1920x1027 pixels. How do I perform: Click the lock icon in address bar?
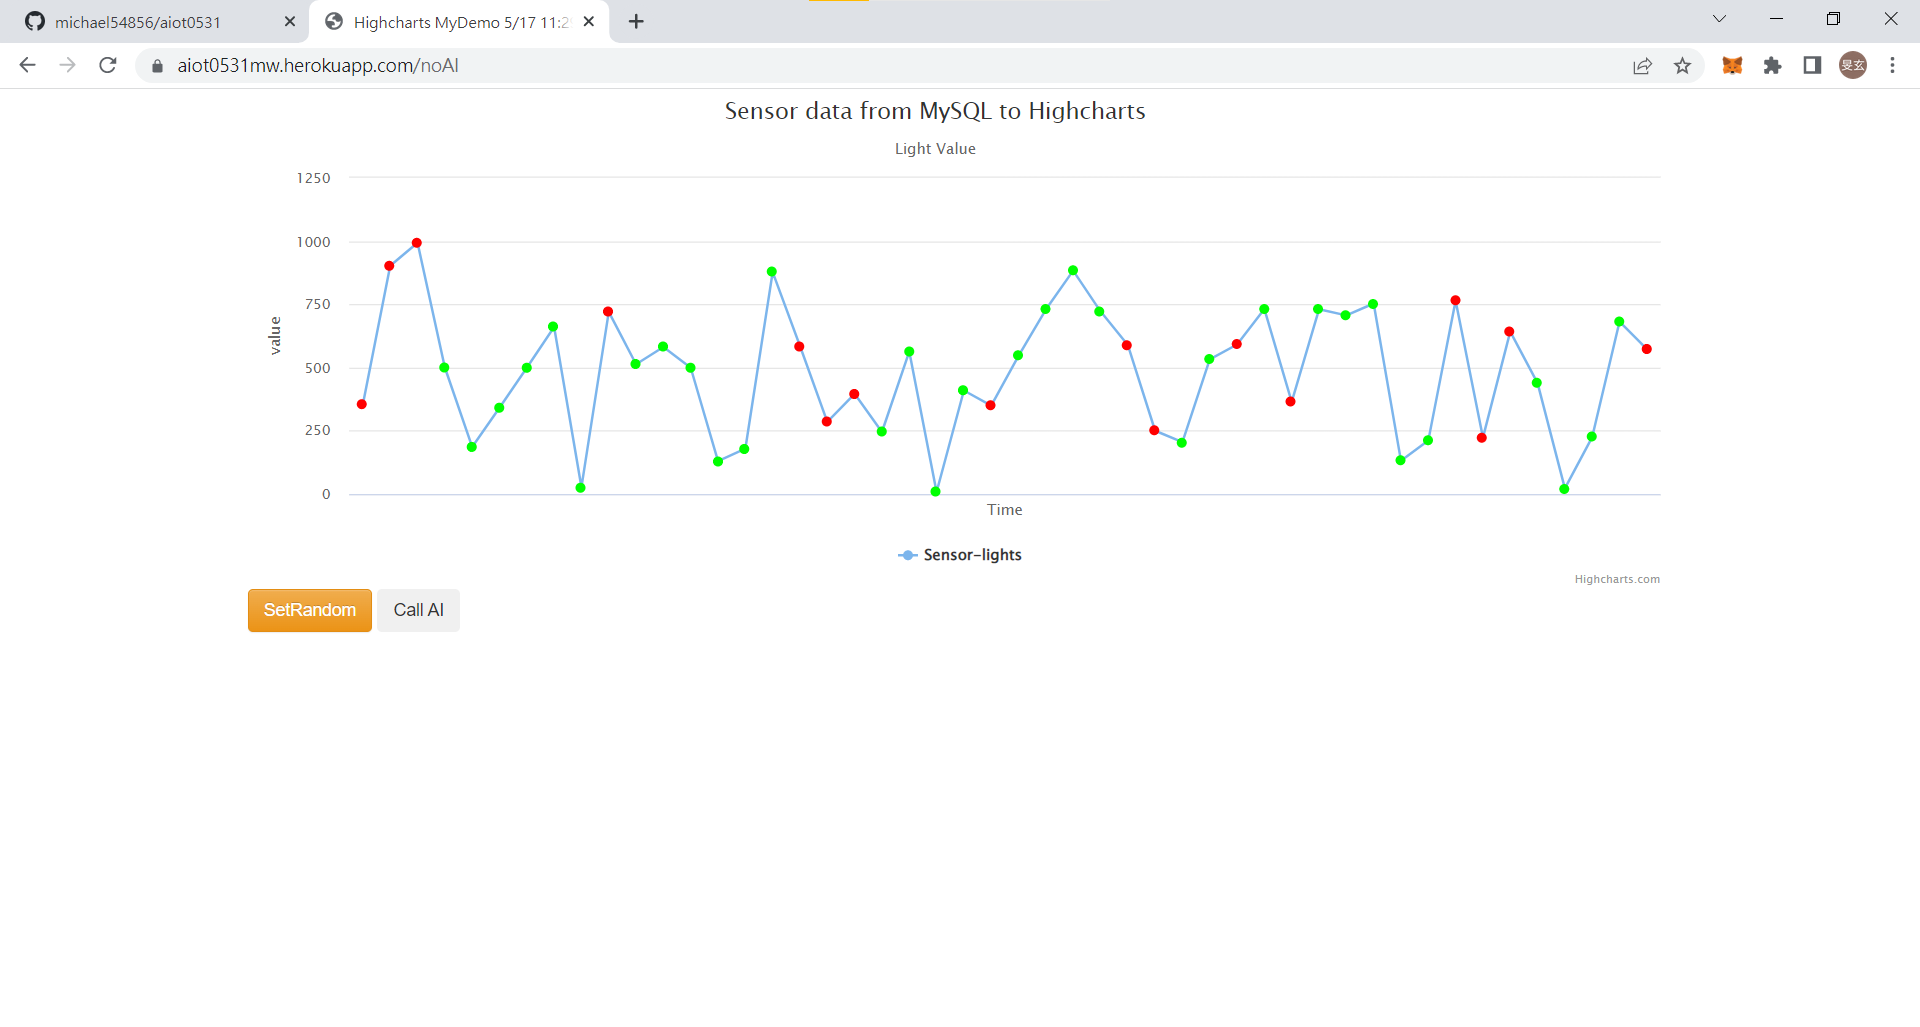click(x=157, y=66)
